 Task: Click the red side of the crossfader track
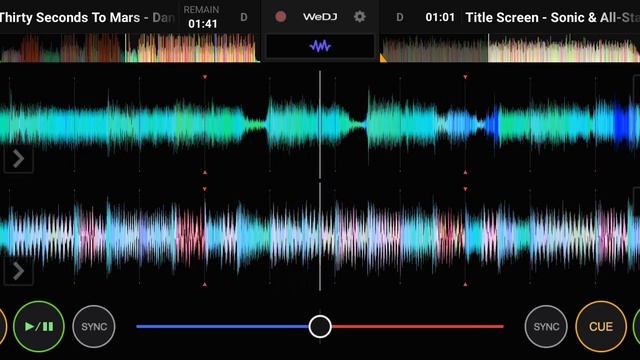[x=418, y=327]
